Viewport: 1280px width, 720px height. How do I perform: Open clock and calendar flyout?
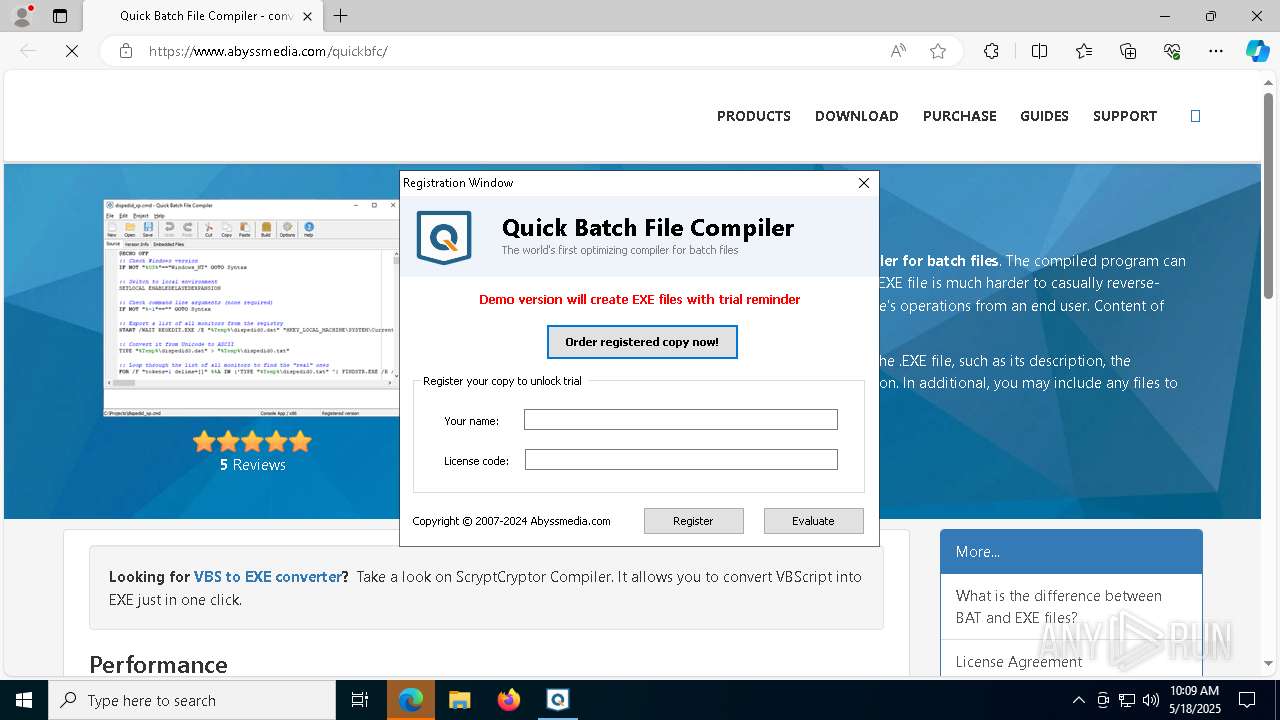pos(1195,700)
